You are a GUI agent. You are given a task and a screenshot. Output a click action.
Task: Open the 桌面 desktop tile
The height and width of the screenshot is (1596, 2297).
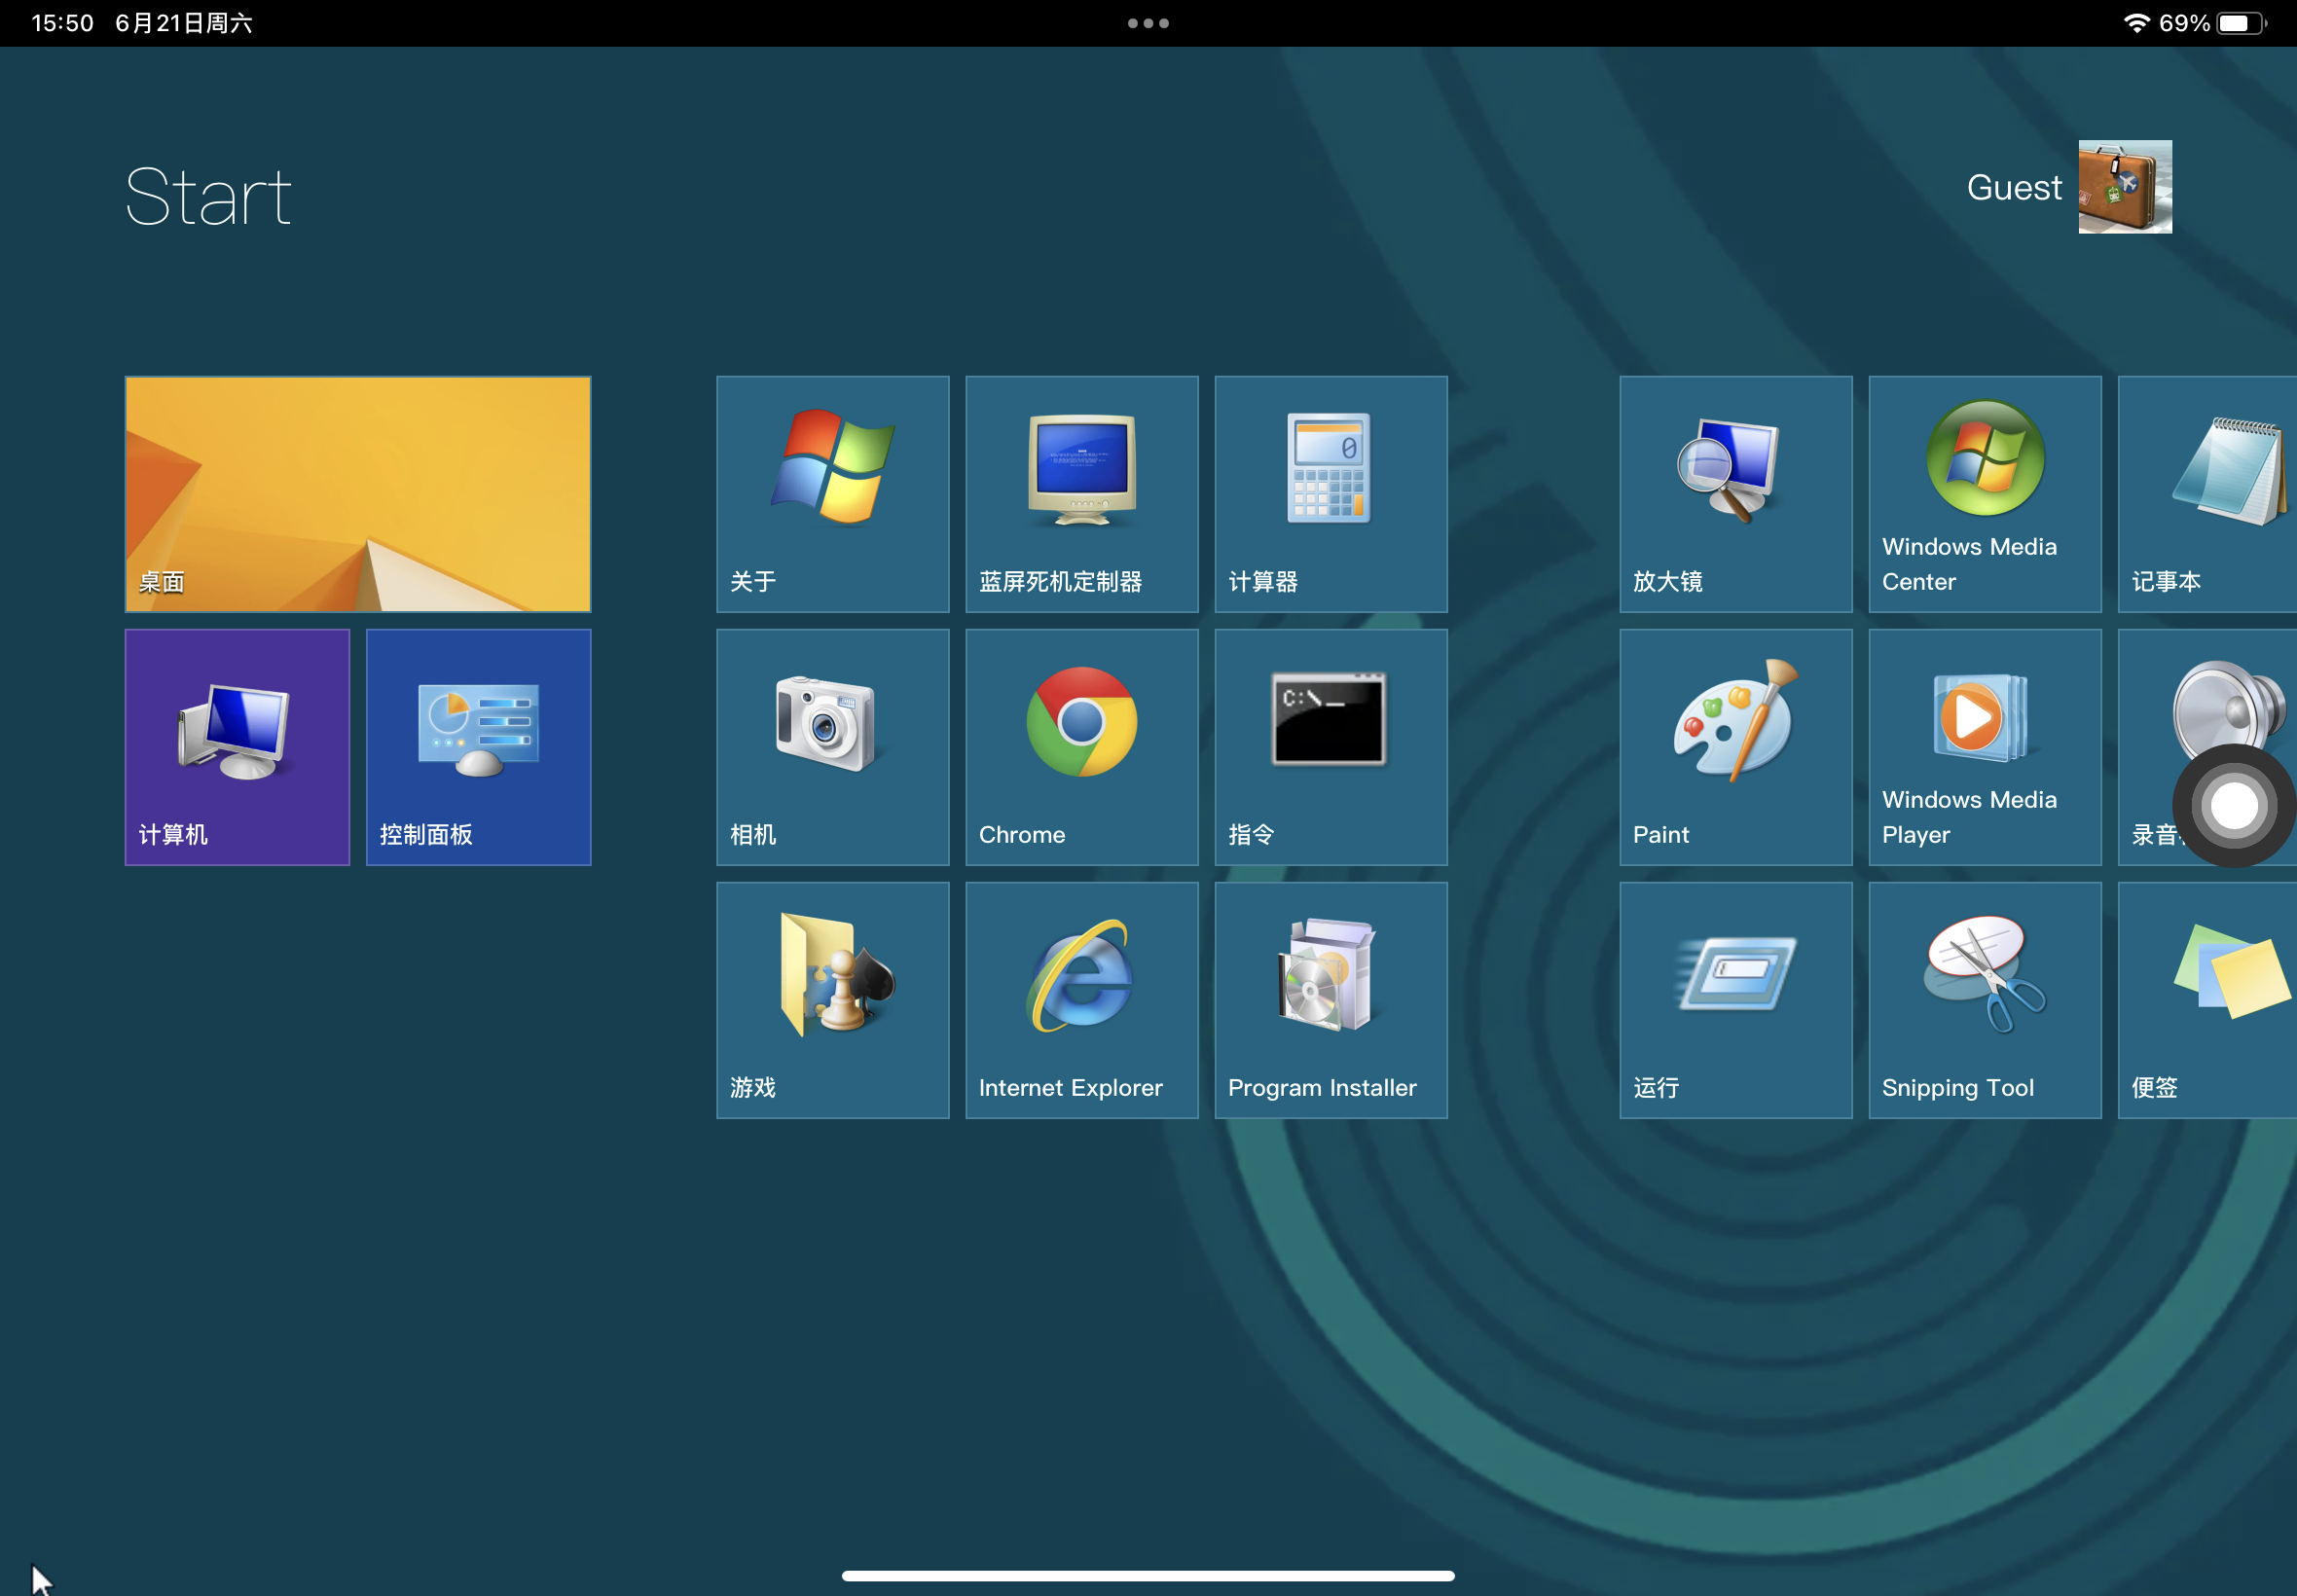pos(358,494)
